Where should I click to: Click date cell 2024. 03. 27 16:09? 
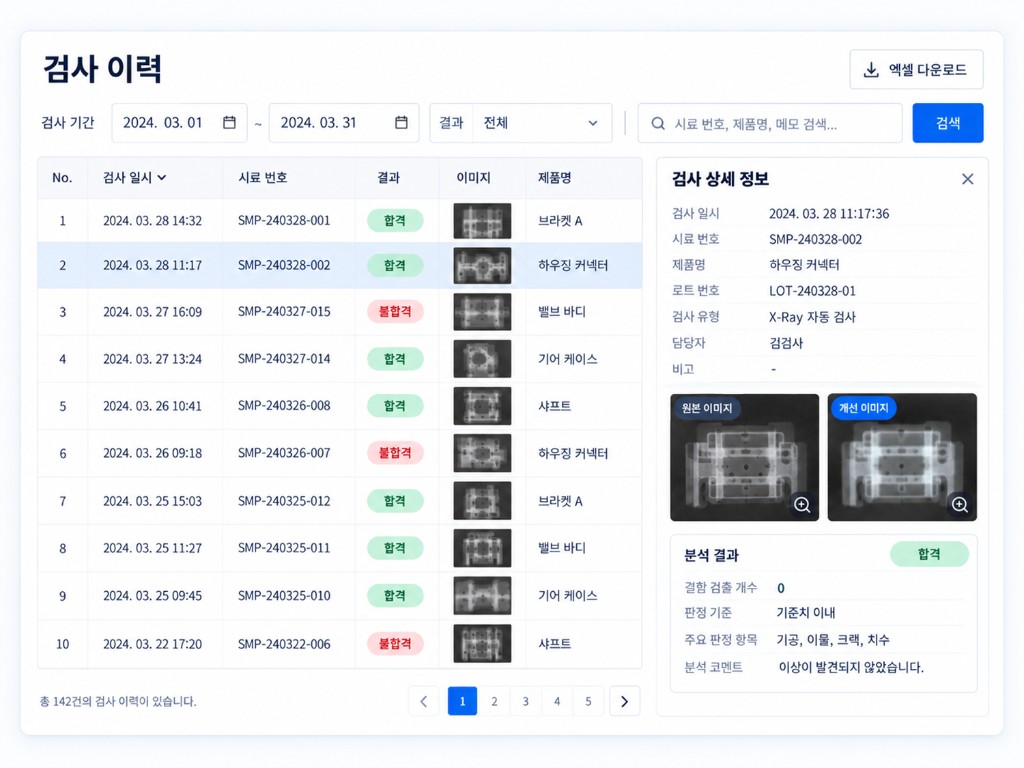click(x=152, y=312)
